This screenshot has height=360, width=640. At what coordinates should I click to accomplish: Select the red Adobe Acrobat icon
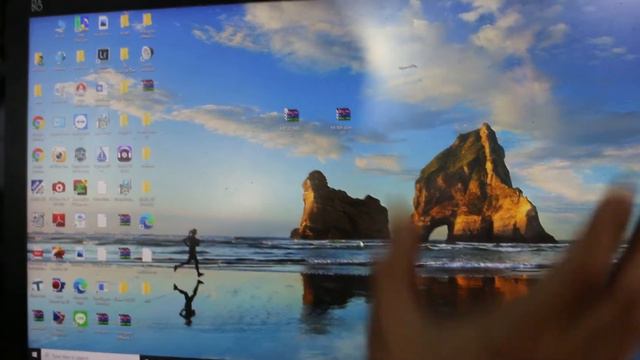tap(59, 220)
